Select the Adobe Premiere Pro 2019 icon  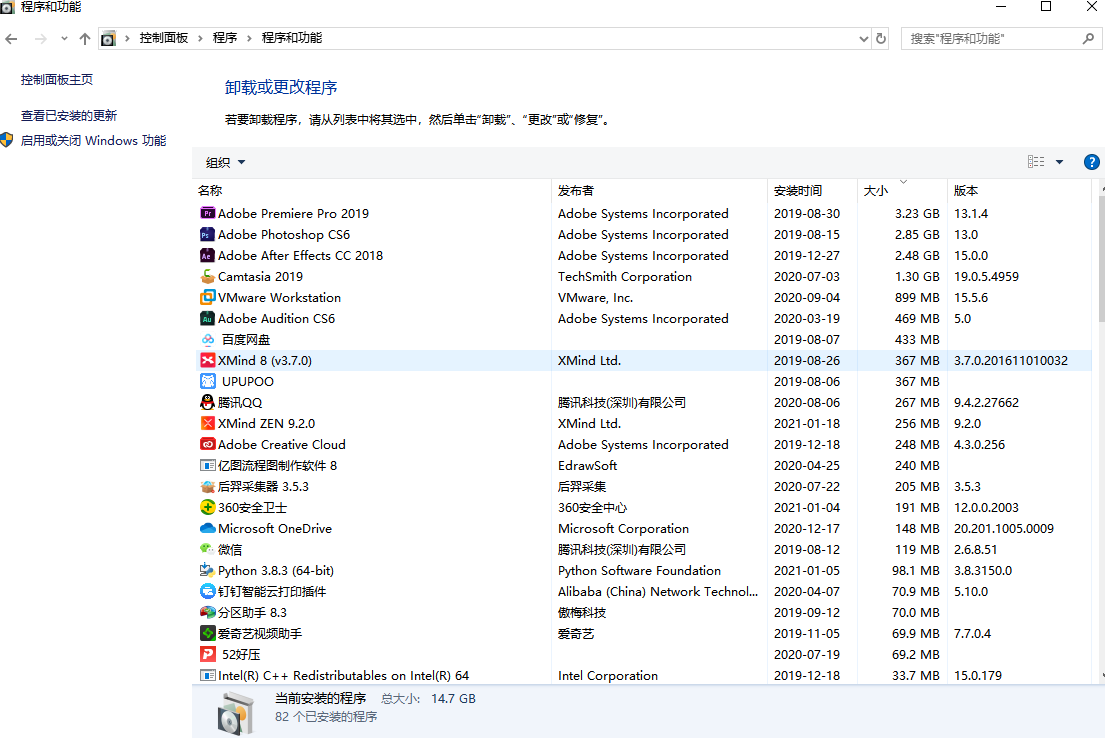point(207,213)
